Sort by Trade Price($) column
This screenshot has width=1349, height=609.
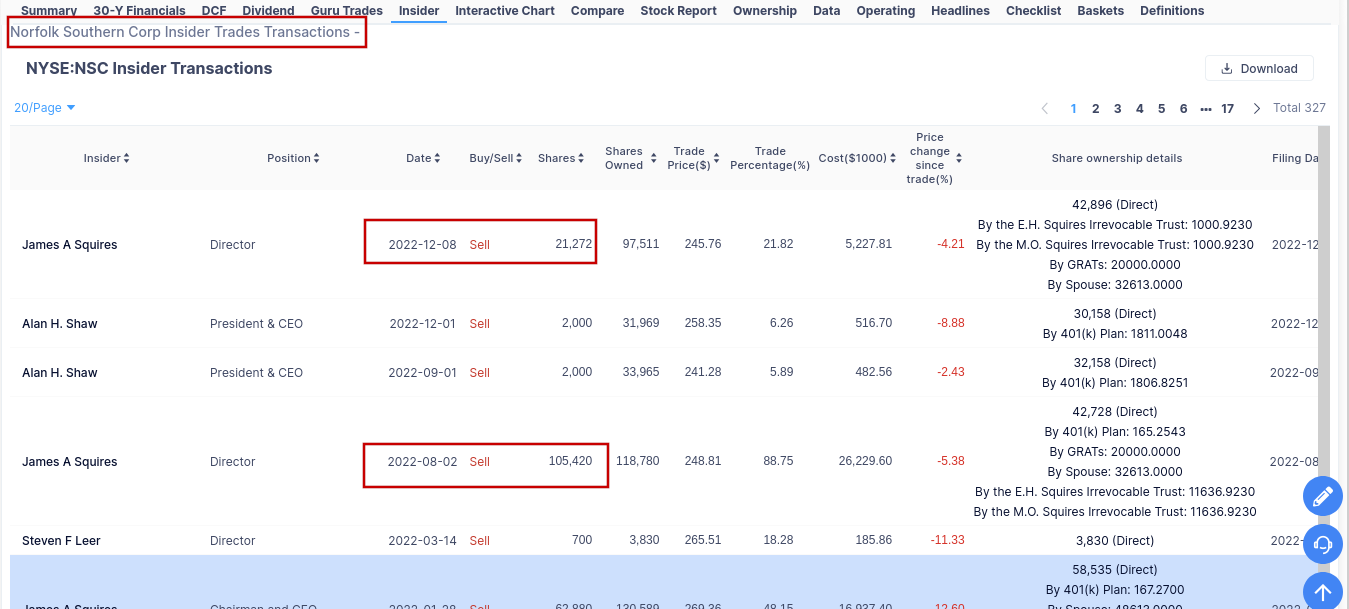click(693, 158)
